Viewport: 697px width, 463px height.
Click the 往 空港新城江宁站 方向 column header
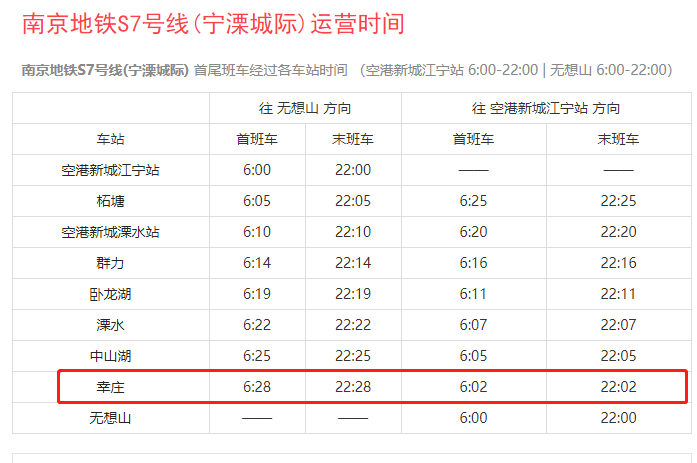pos(545,108)
